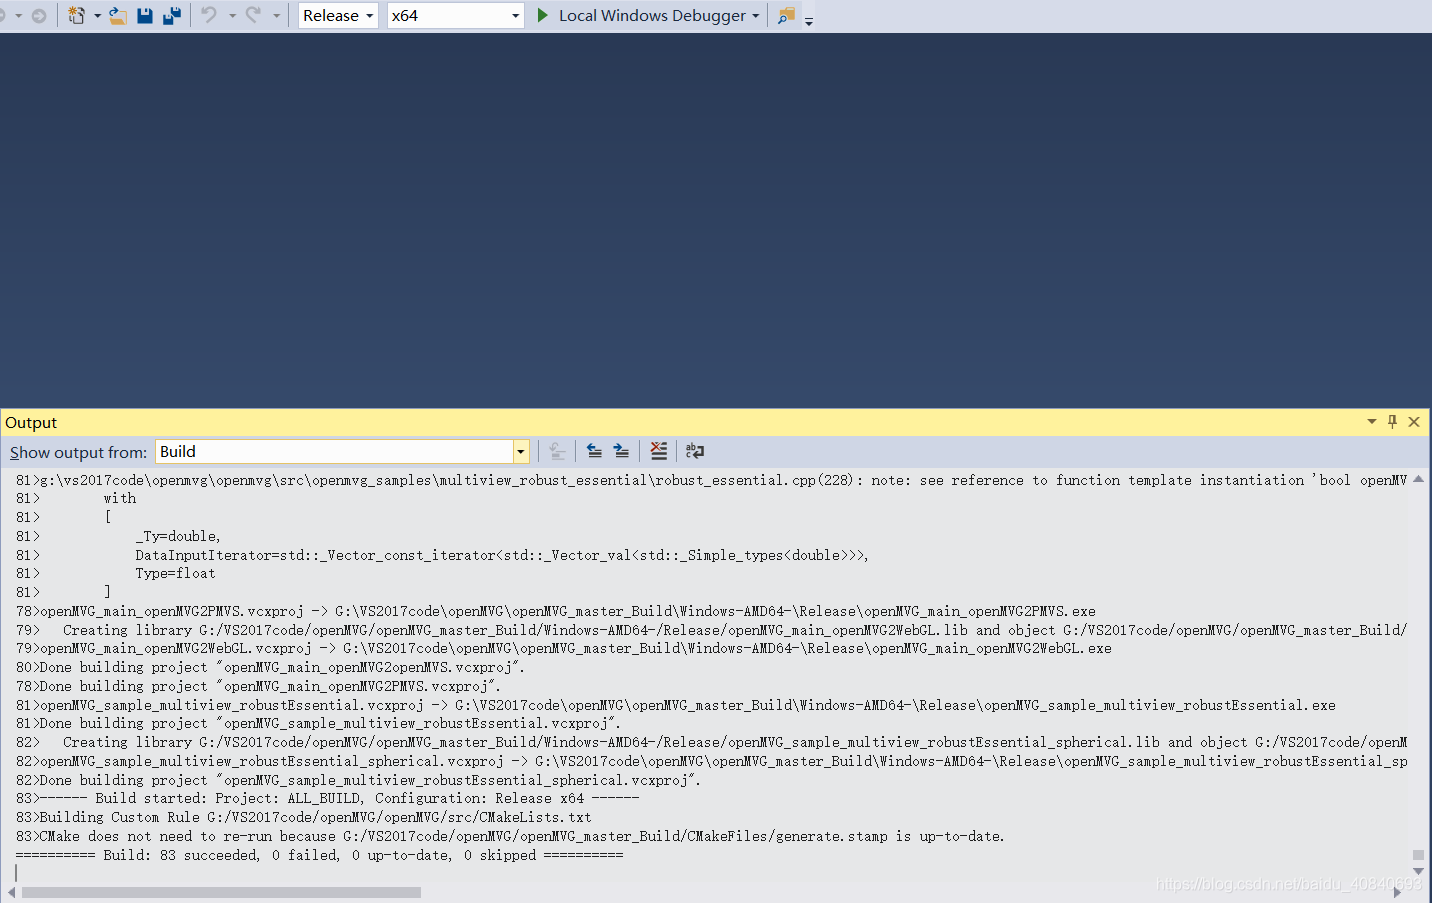Click the output horizontal scrollbar thumb
The image size is (1432, 903).
[x=221, y=892]
